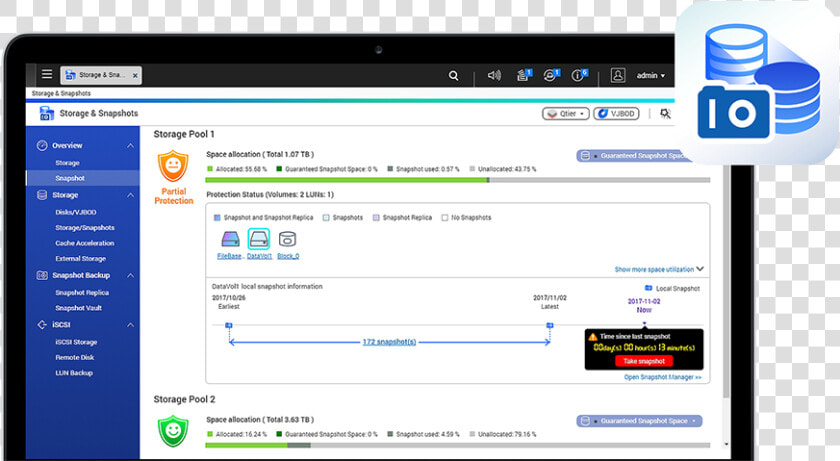Click Storage Pool 1 space allocation bar
840x461 pixels.
point(458,180)
